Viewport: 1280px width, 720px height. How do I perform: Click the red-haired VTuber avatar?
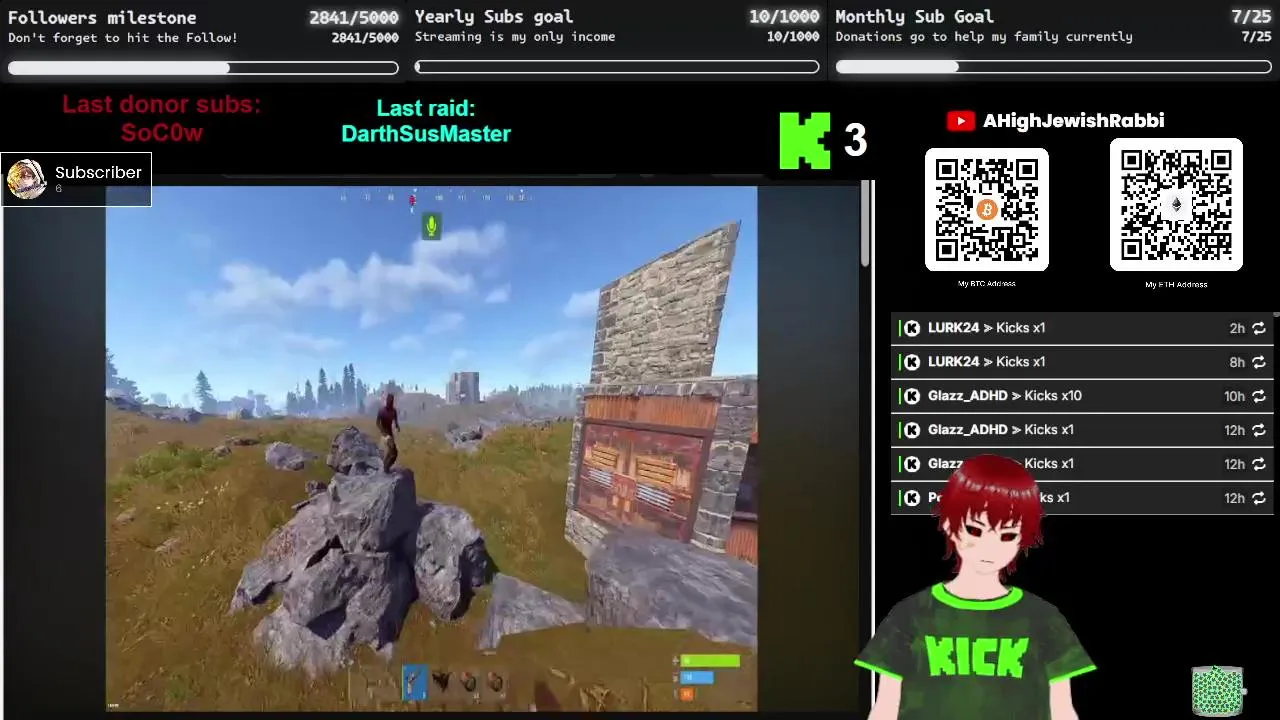[978, 590]
